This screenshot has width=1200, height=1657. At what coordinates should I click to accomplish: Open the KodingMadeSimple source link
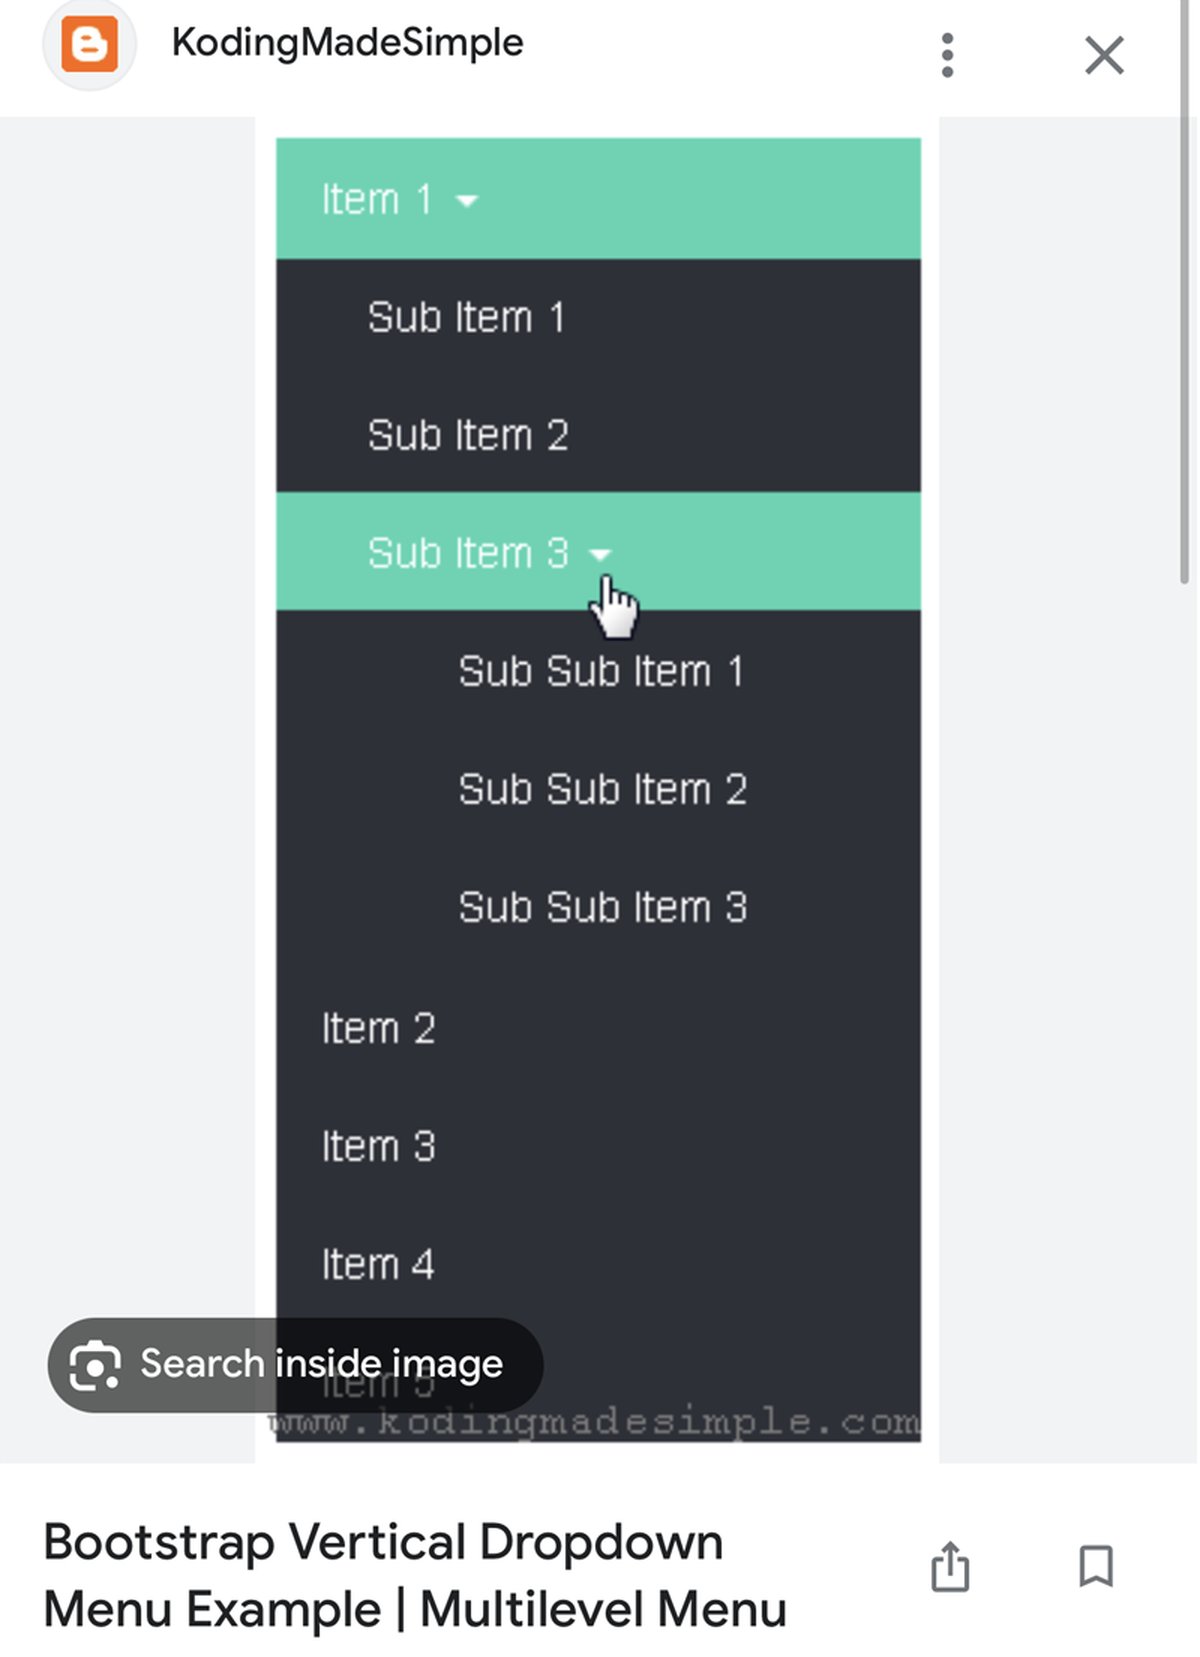(347, 43)
